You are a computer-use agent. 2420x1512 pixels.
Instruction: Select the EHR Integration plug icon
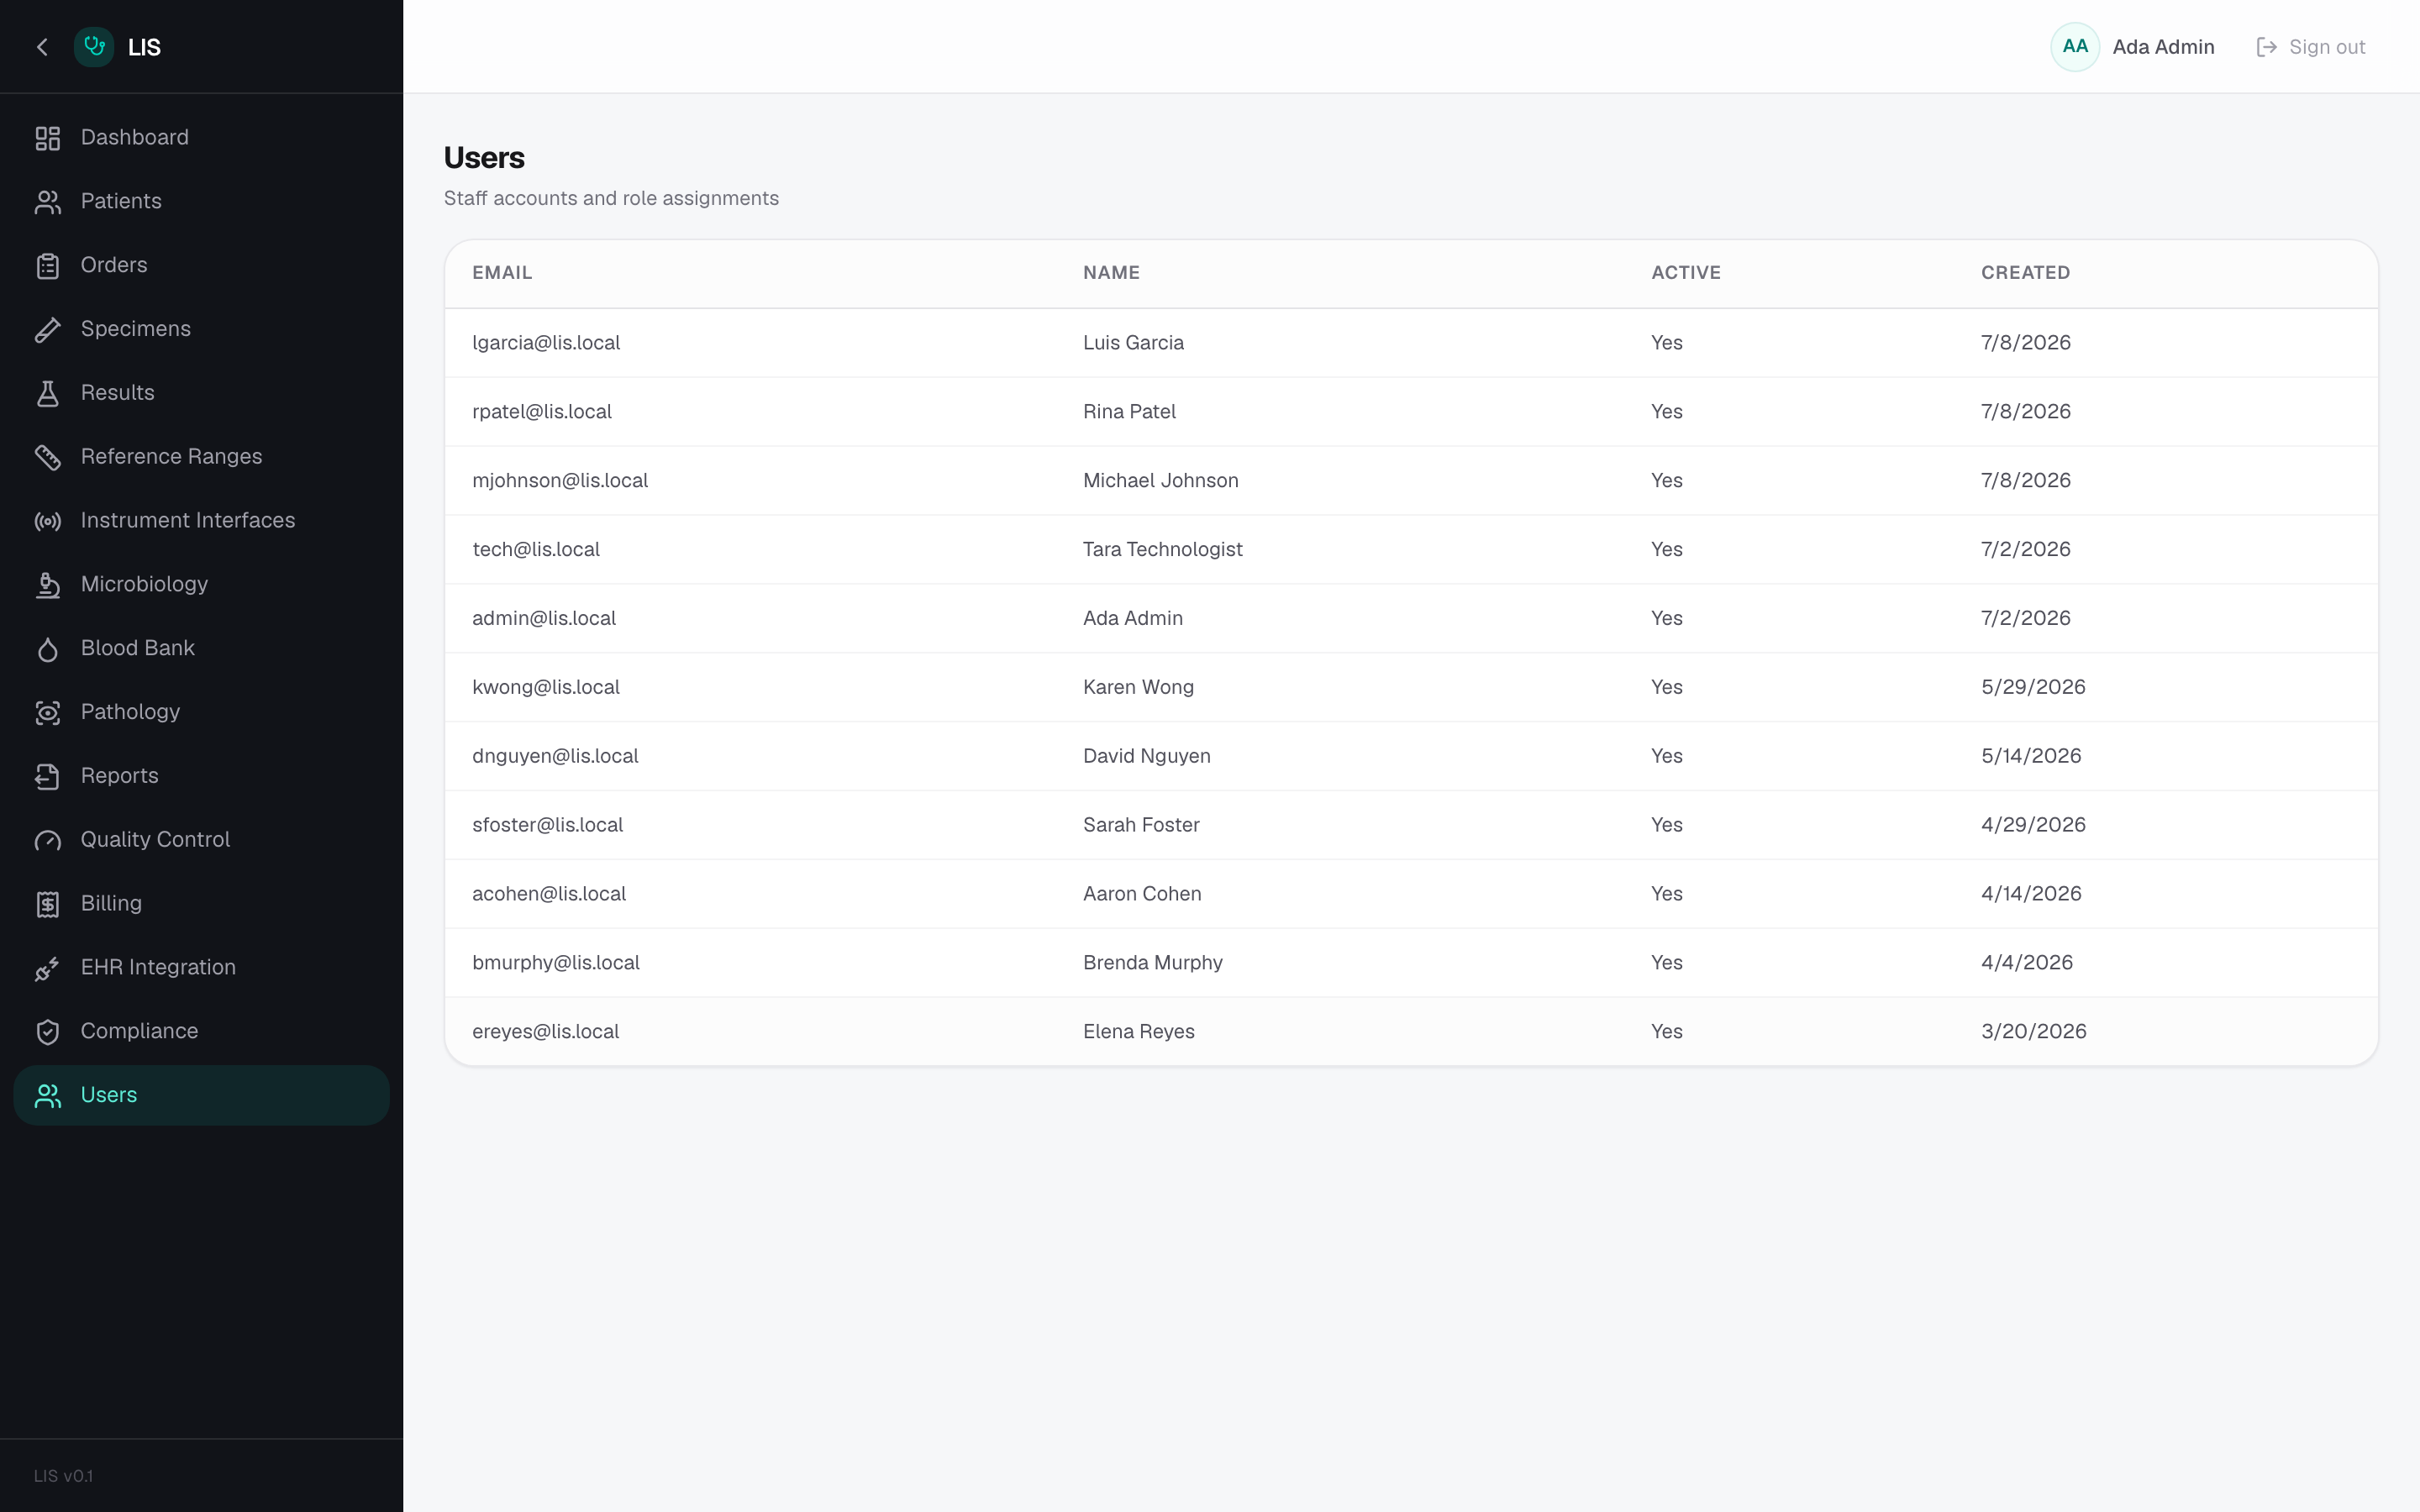tap(47, 968)
